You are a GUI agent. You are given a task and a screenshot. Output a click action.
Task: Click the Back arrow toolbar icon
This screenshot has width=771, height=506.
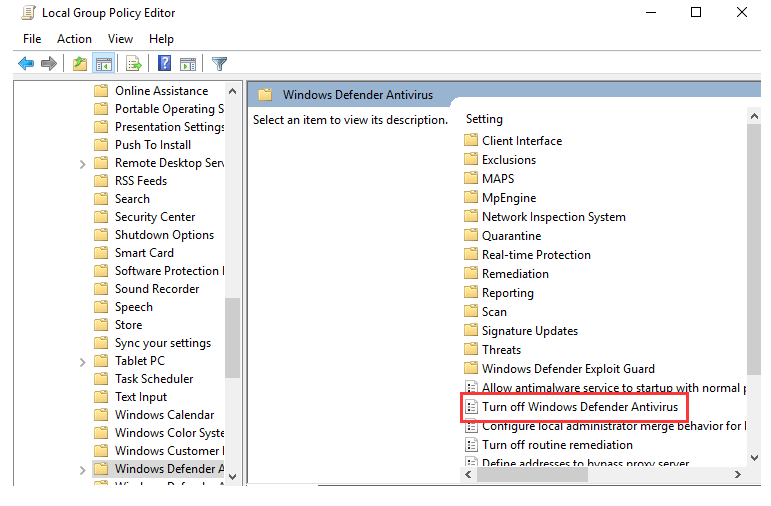pos(26,63)
